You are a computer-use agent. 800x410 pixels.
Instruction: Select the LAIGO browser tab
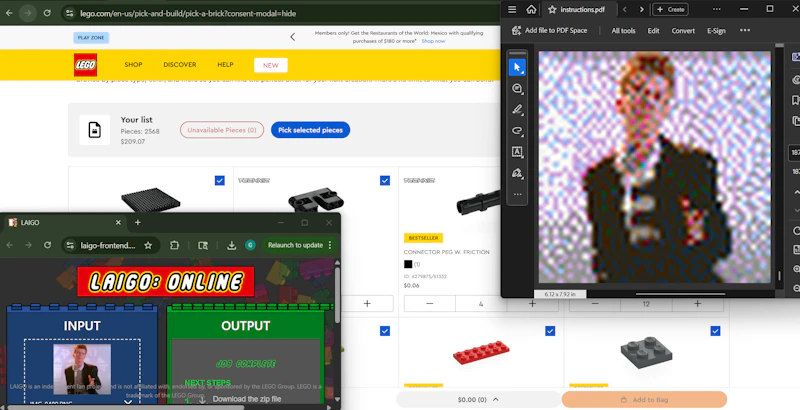click(x=64, y=222)
